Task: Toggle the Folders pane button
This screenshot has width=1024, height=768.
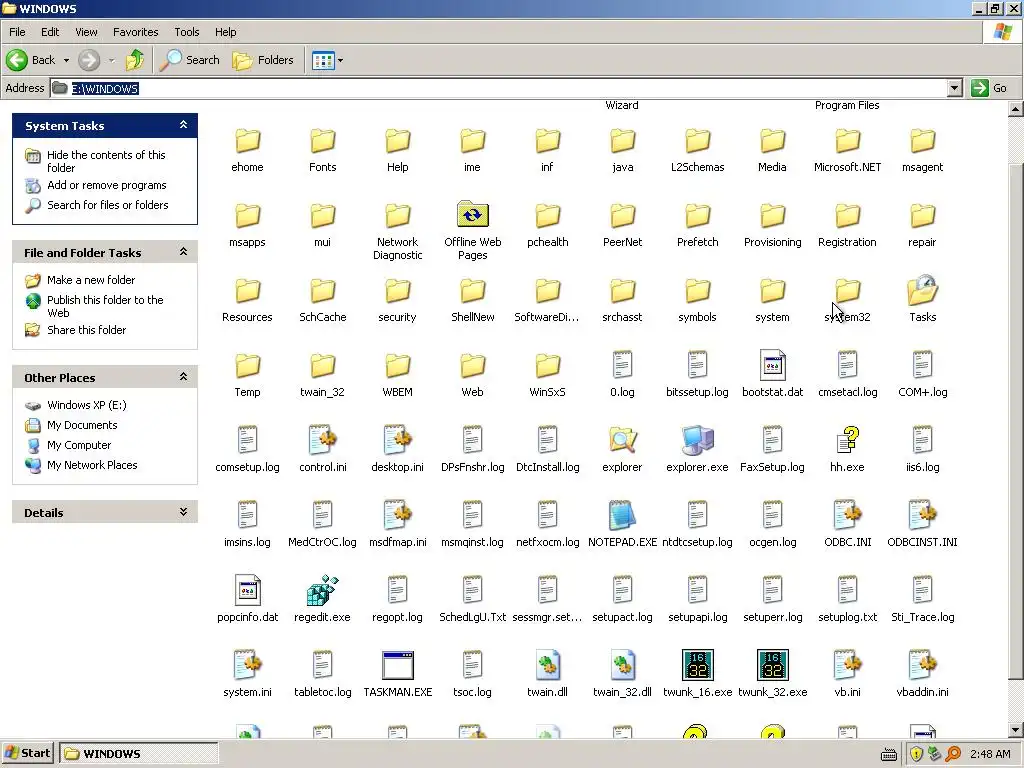Action: [263, 60]
